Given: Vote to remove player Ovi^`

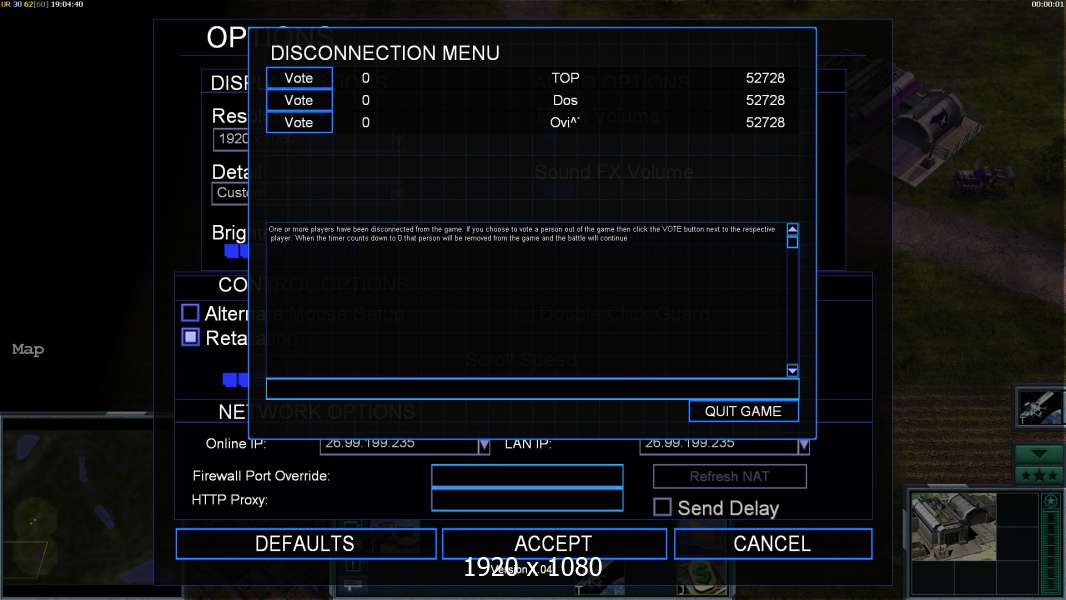Looking at the screenshot, I should pos(299,122).
